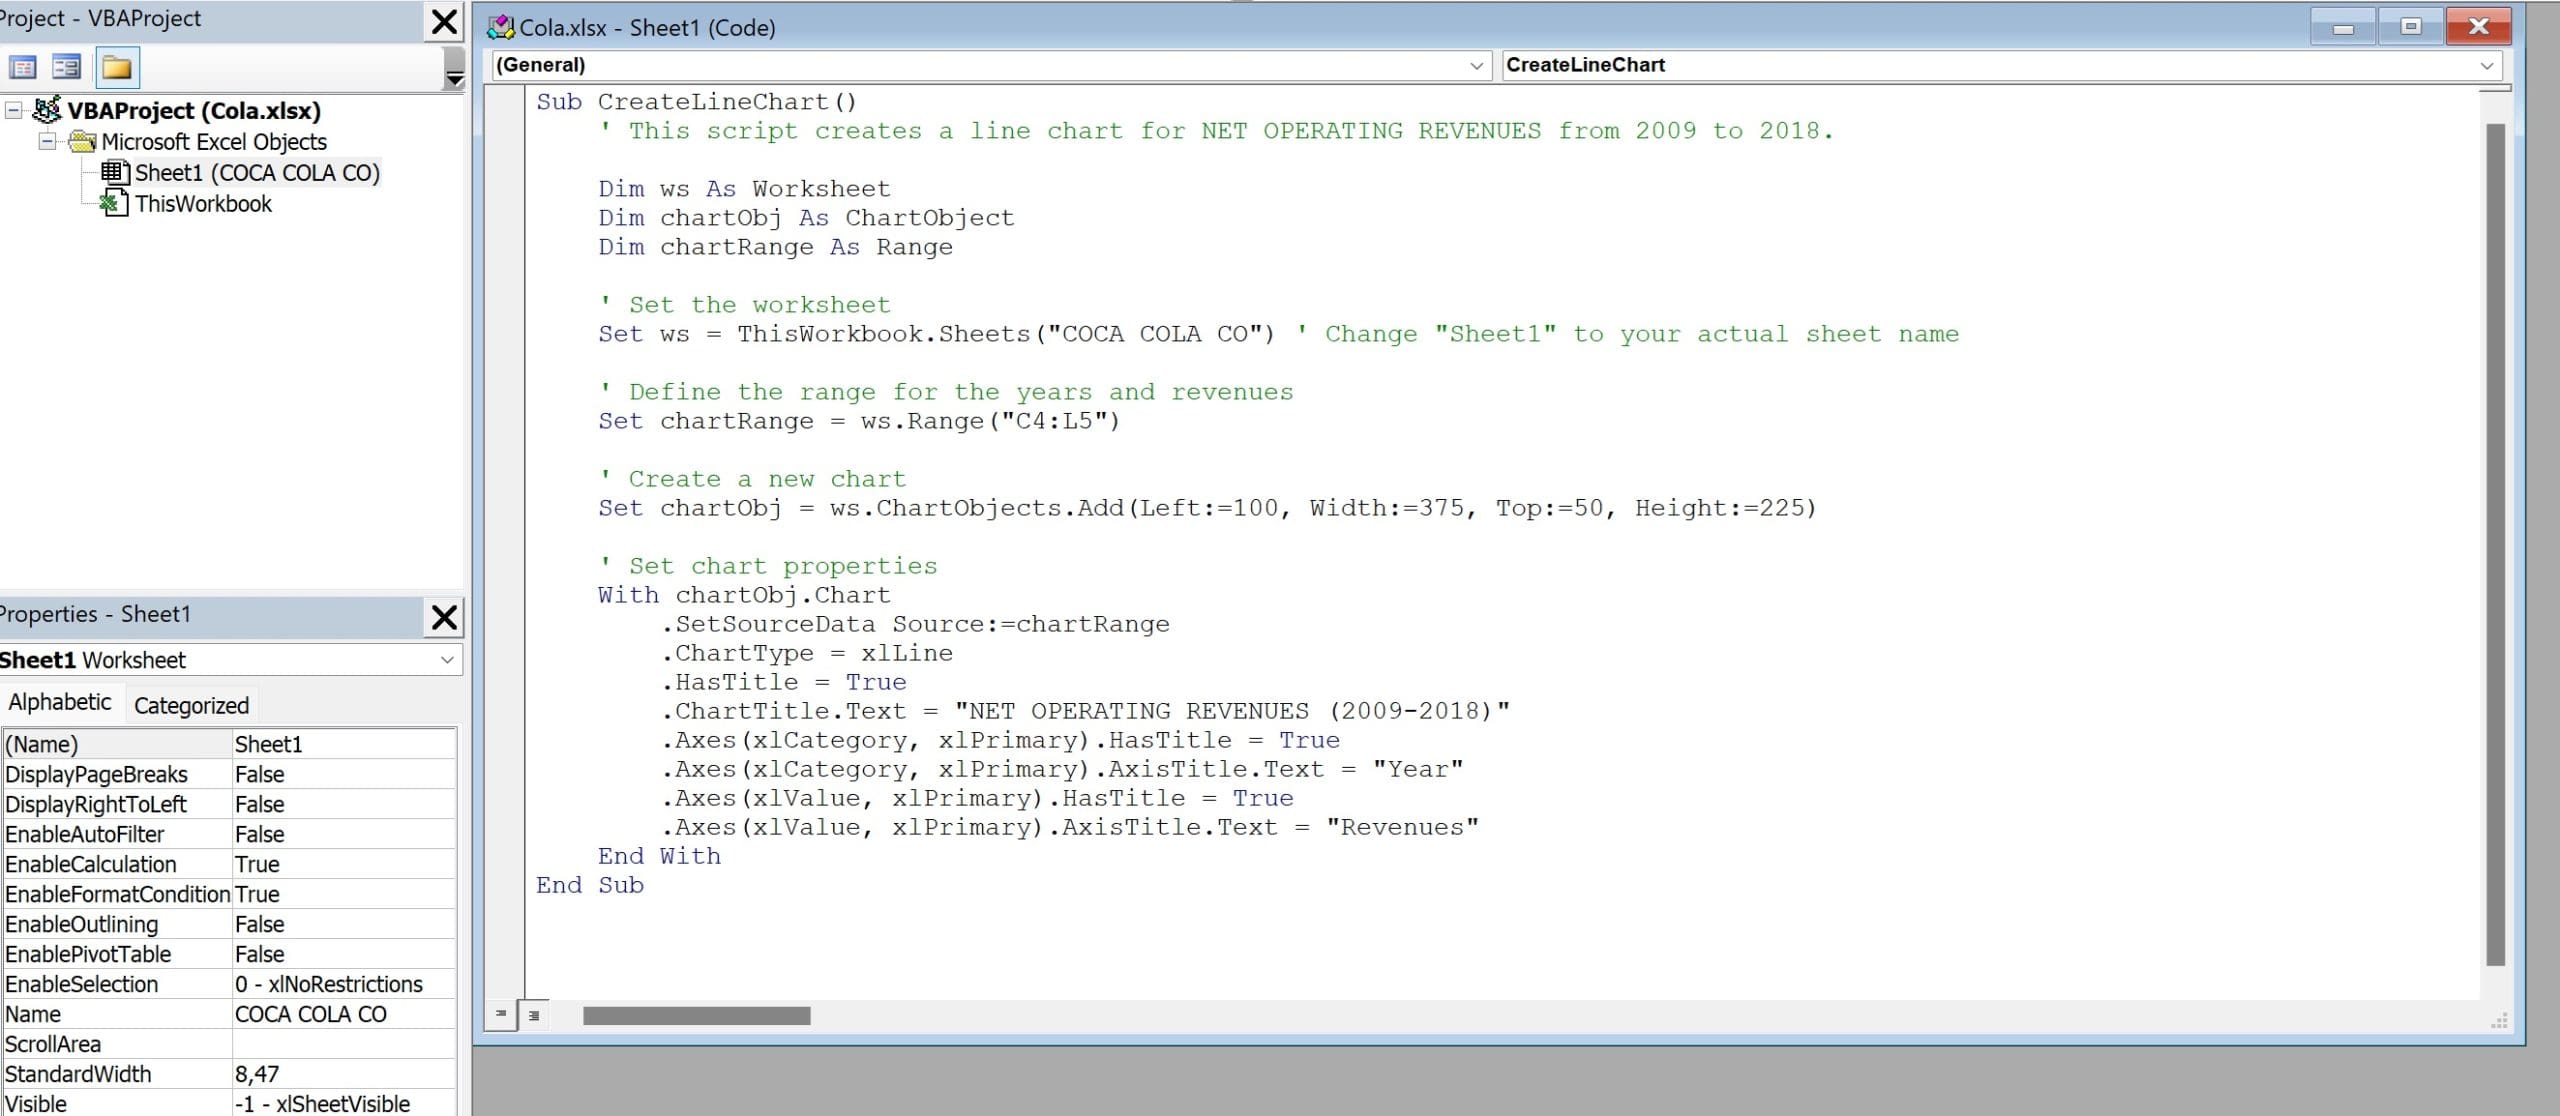This screenshot has width=2560, height=1116.
Task: Click the EnableFormatCondition property row
Action: click(x=230, y=894)
